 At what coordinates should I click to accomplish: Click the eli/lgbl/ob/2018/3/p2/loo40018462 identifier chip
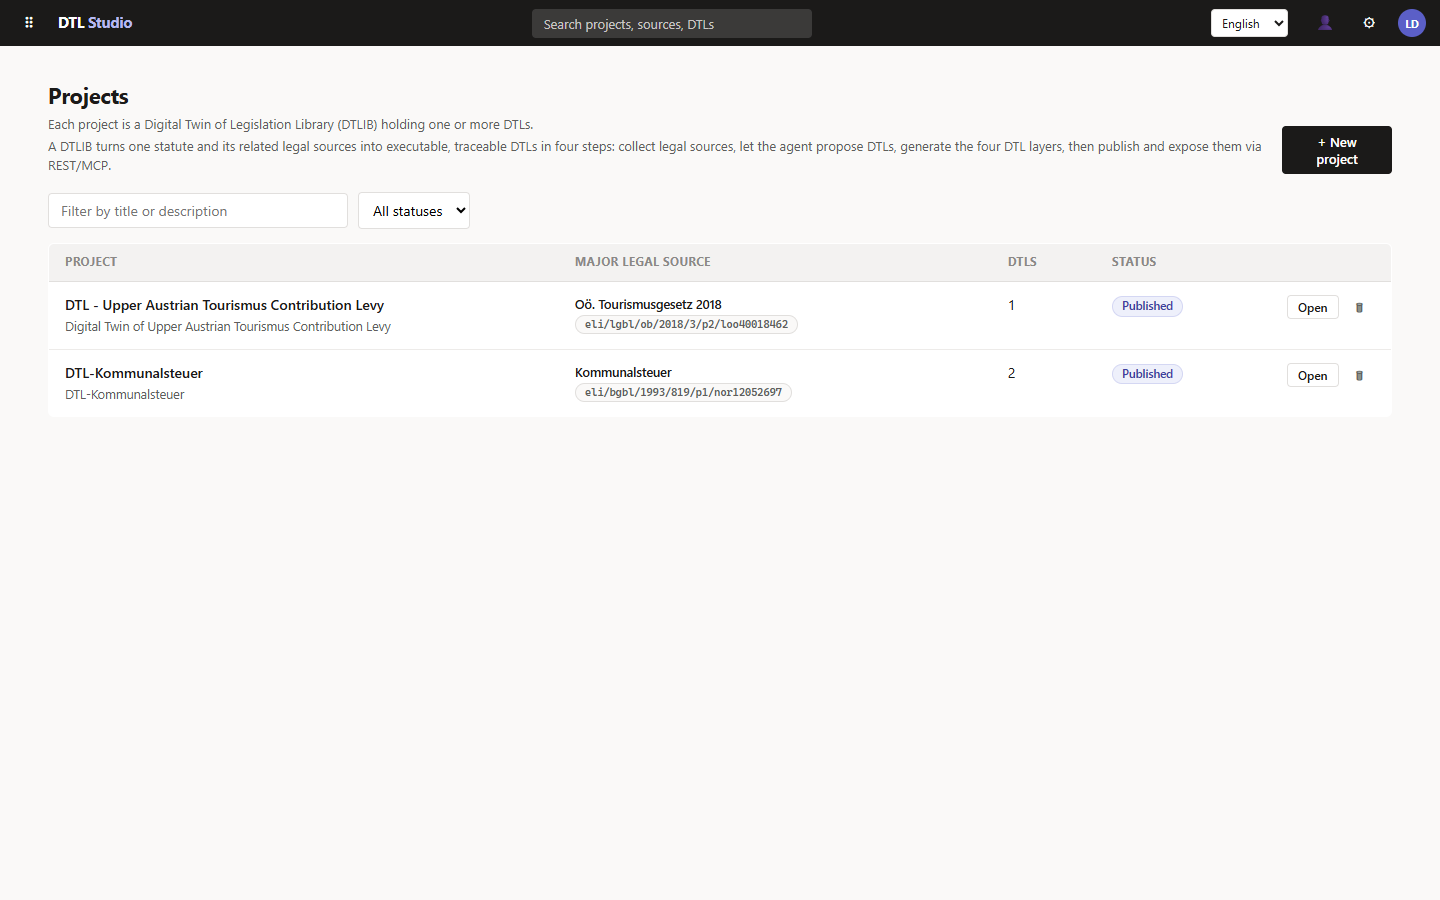pos(686,324)
